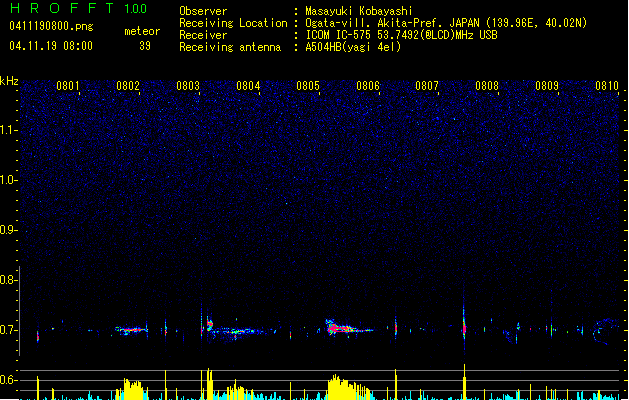Click the 0803 time marker

tap(188, 86)
